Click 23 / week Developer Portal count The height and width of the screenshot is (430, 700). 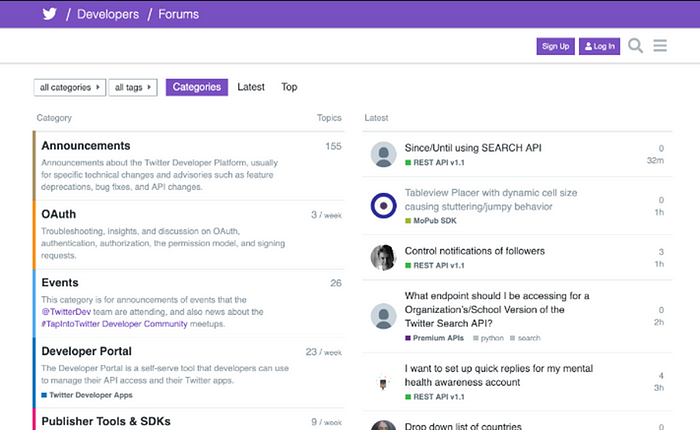tap(324, 352)
